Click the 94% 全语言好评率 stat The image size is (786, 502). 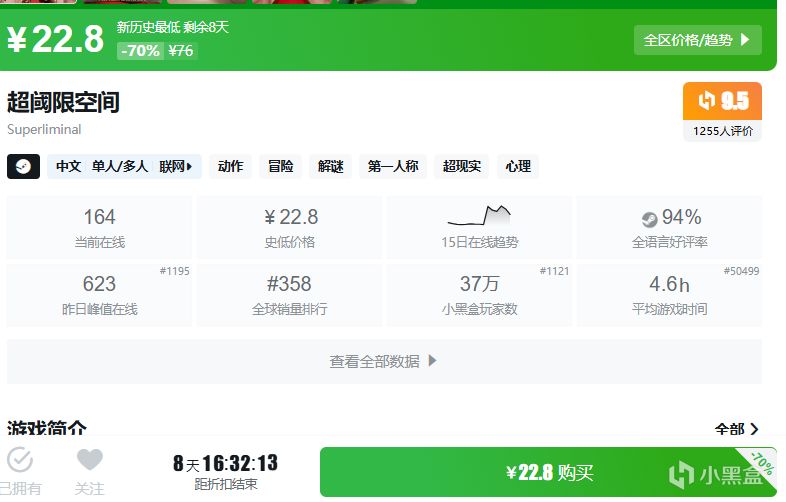pyautogui.click(x=669, y=228)
